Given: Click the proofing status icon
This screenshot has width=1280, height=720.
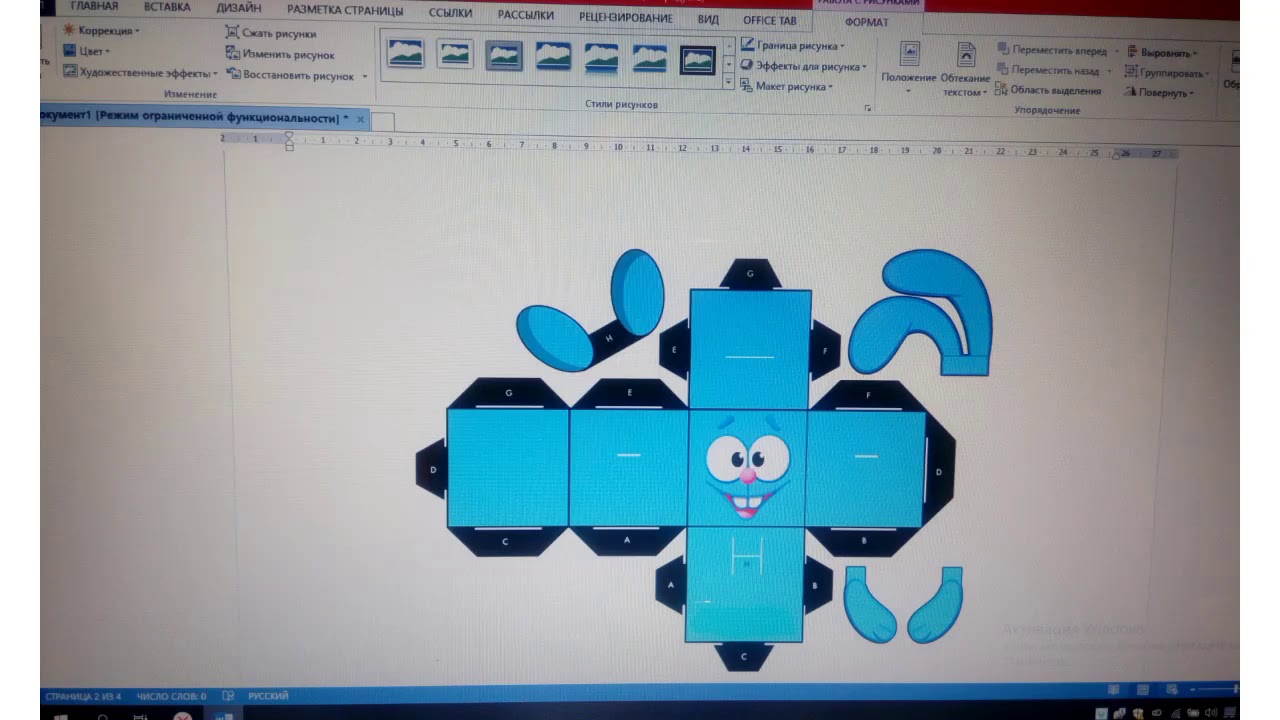Looking at the screenshot, I should tap(228, 695).
